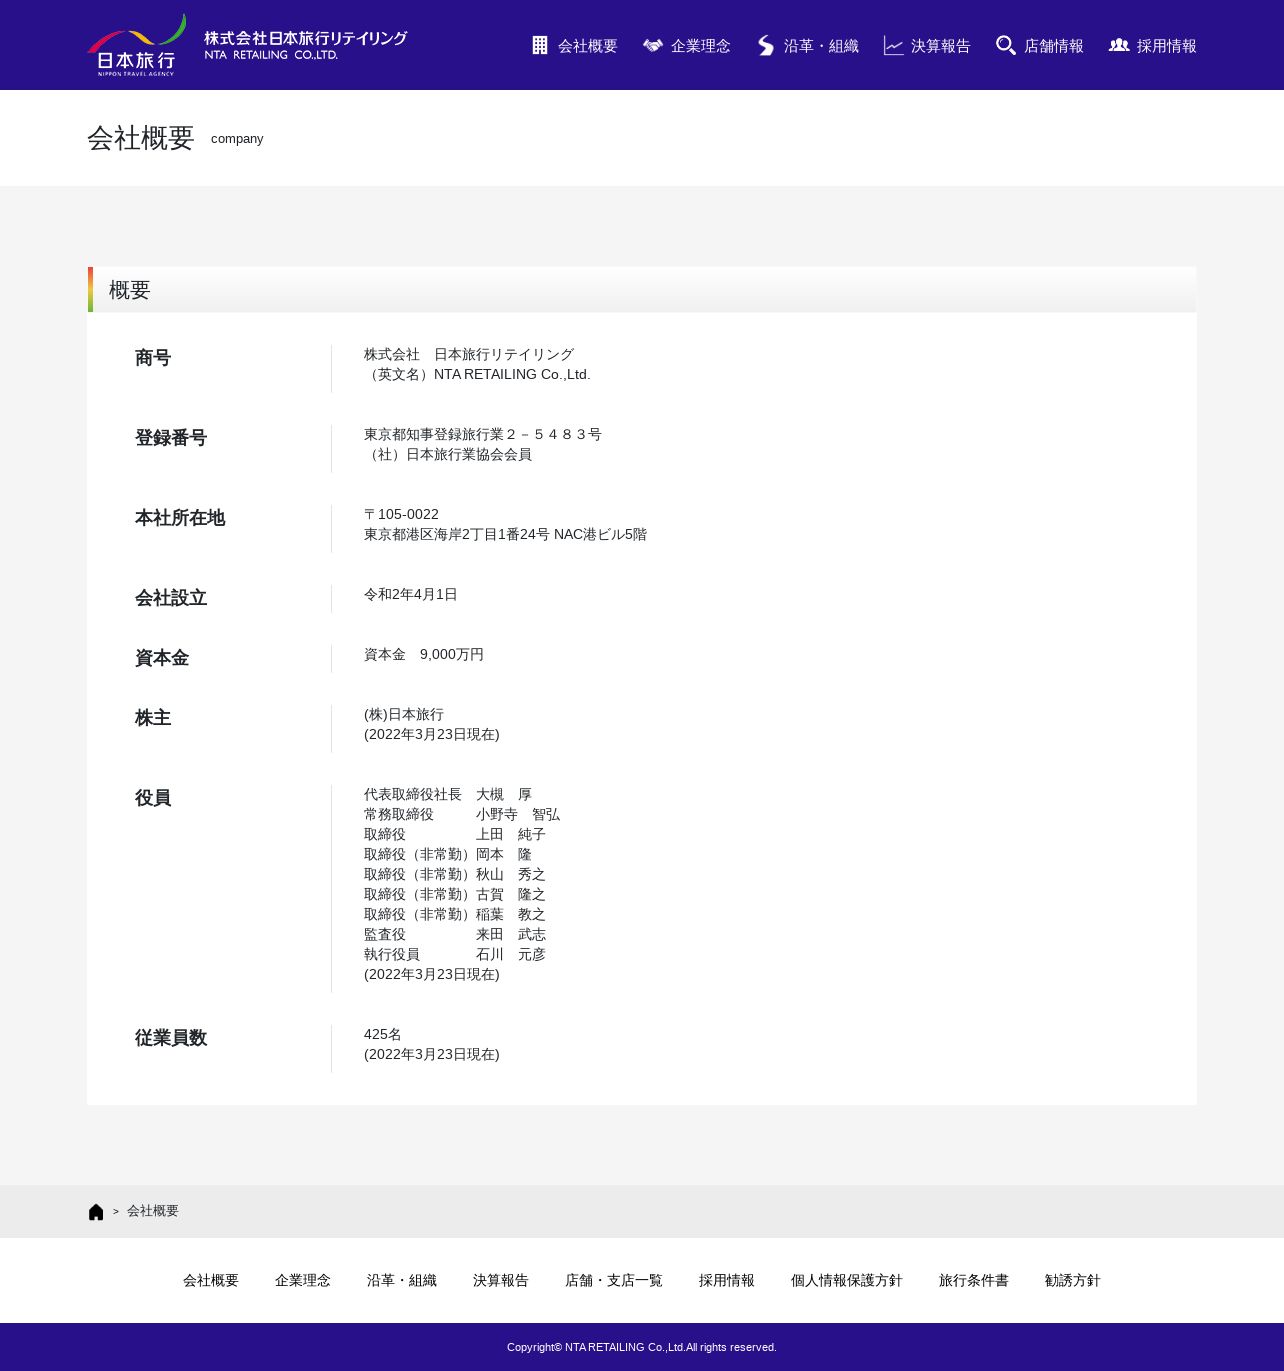Open footer link 沿革・組織
The image size is (1284, 1371).
402,1280
